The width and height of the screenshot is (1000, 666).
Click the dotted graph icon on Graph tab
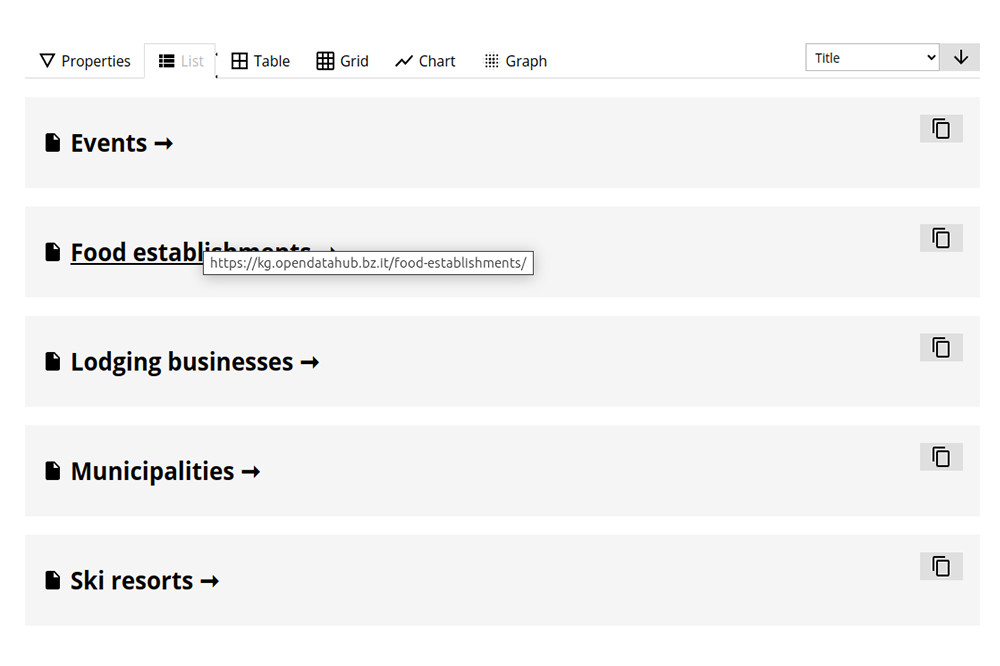point(491,61)
